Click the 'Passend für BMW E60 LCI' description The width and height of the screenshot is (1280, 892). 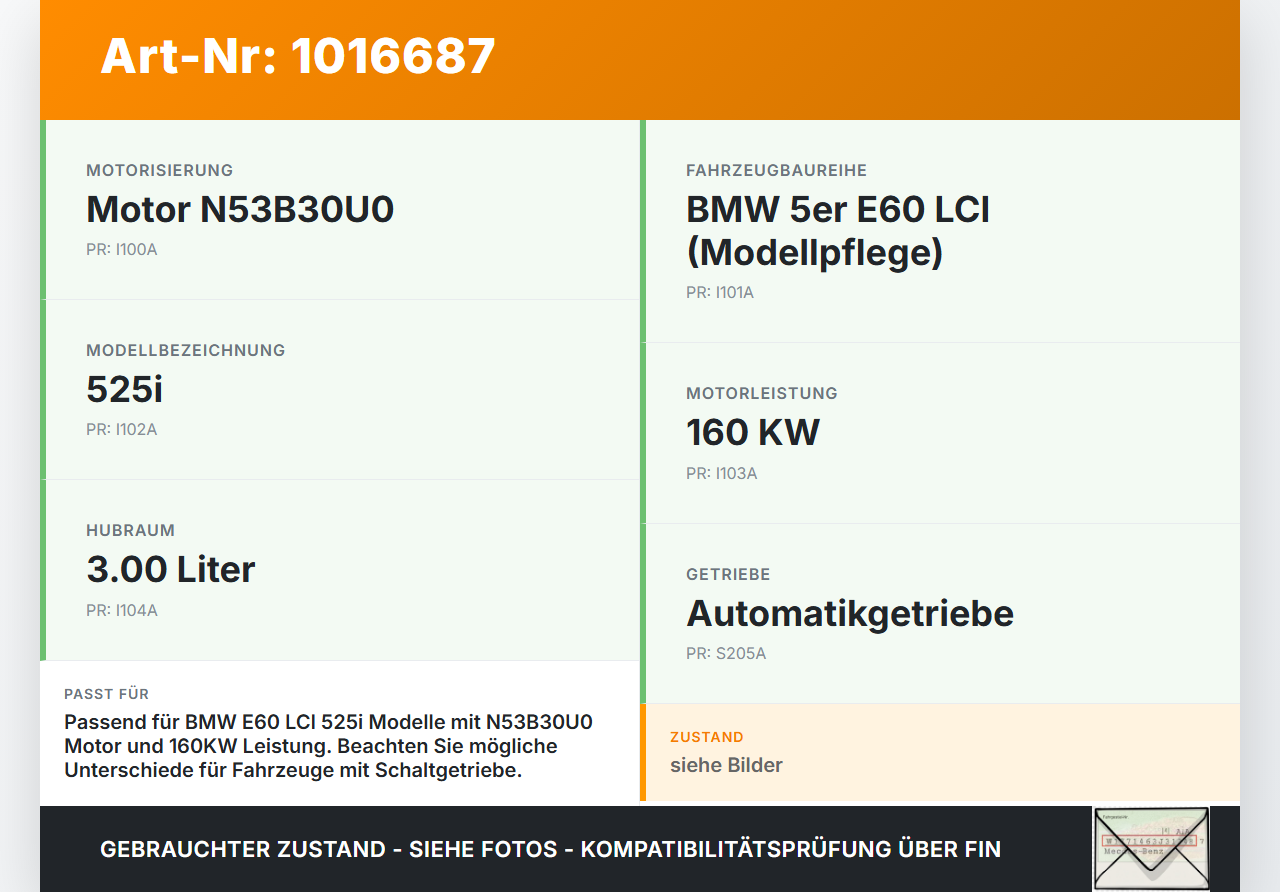(x=329, y=746)
